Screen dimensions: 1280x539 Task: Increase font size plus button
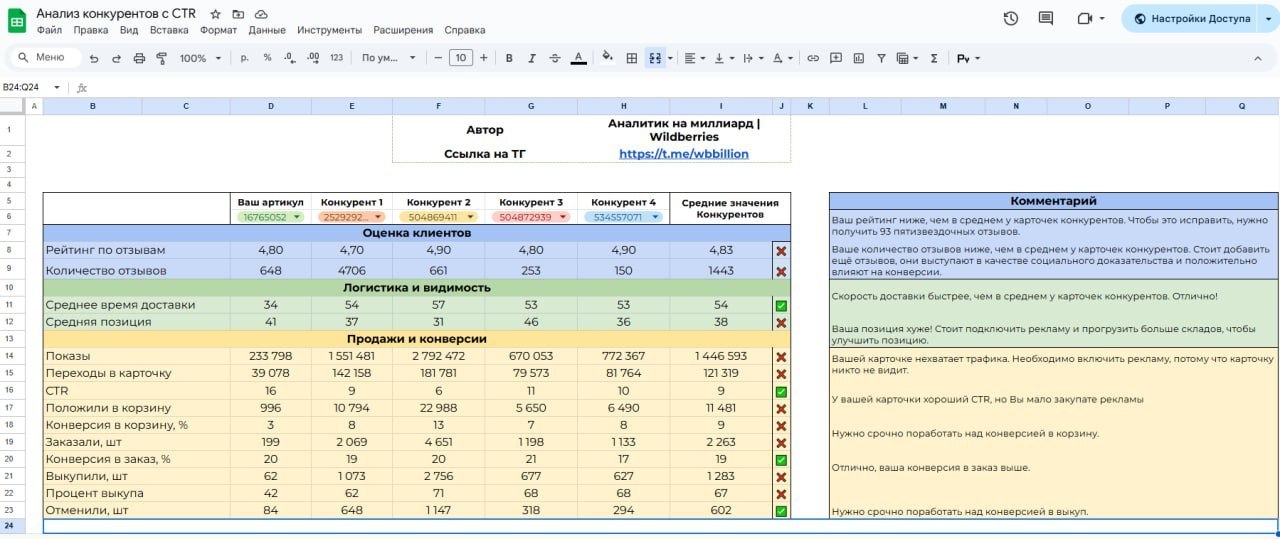[x=484, y=58]
